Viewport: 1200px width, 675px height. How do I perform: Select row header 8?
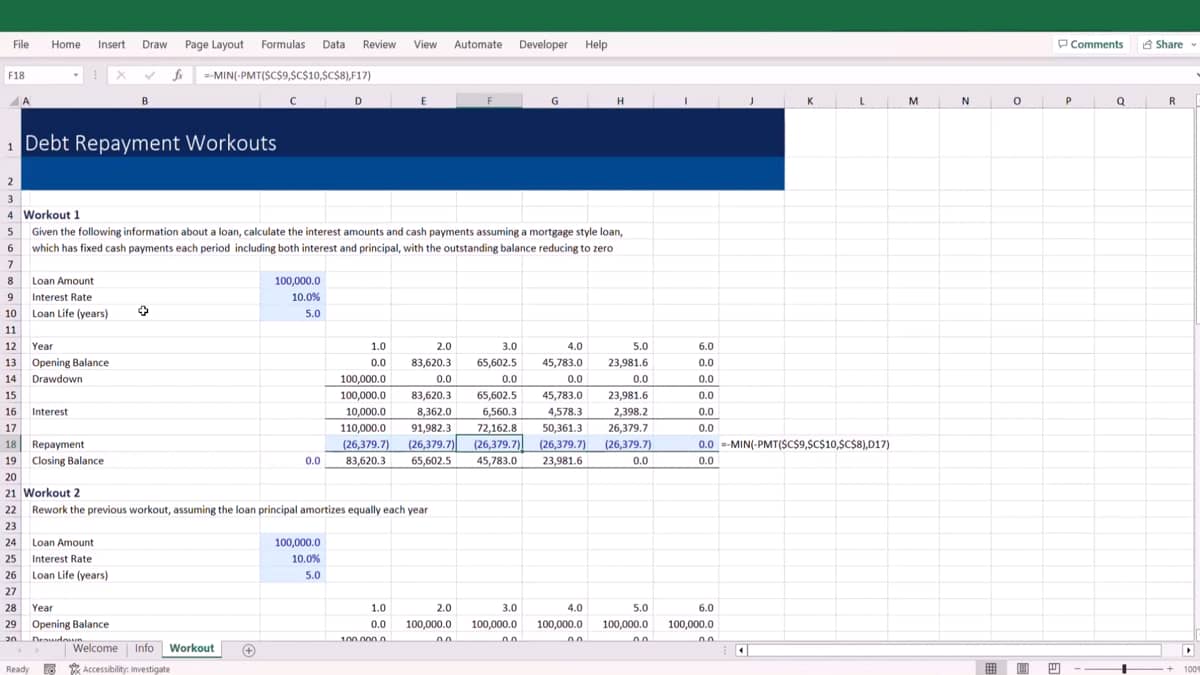(9, 281)
